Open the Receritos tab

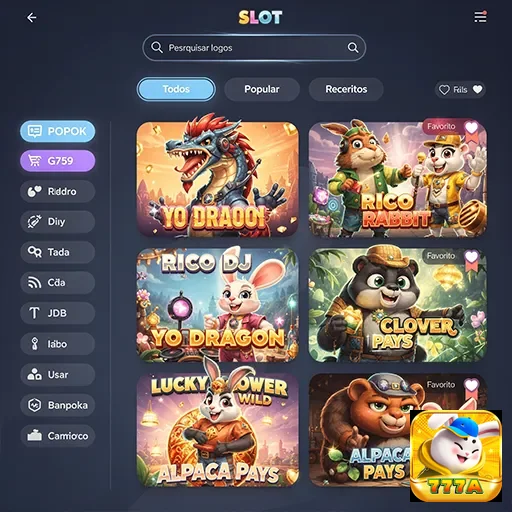pyautogui.click(x=346, y=89)
